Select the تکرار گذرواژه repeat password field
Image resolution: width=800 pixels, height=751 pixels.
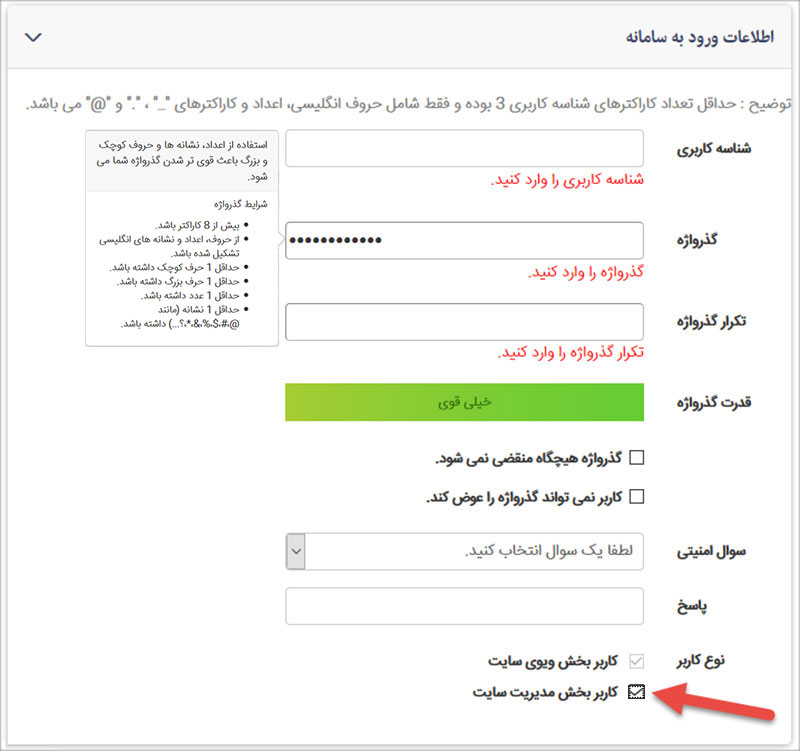point(464,322)
